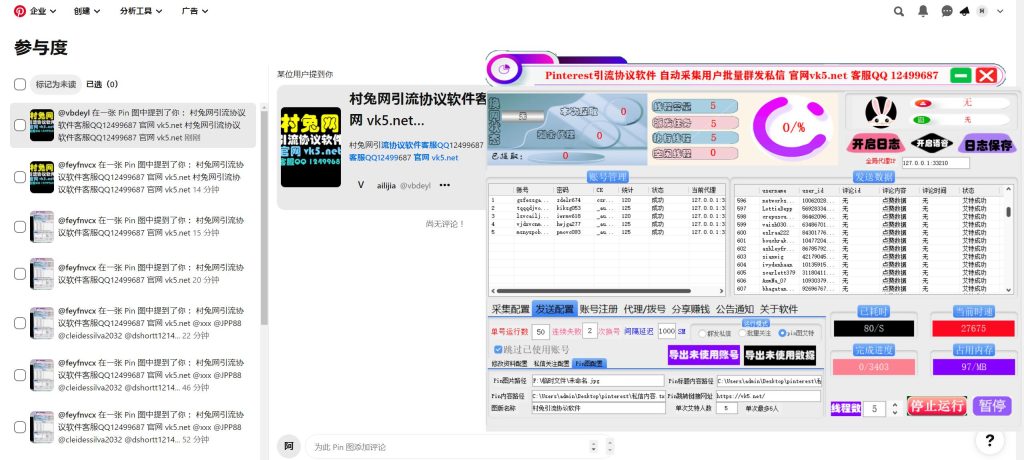Tick checkbox for the 22 分钟 notification
Viewport: 1024px width, 460px height.
point(20,323)
